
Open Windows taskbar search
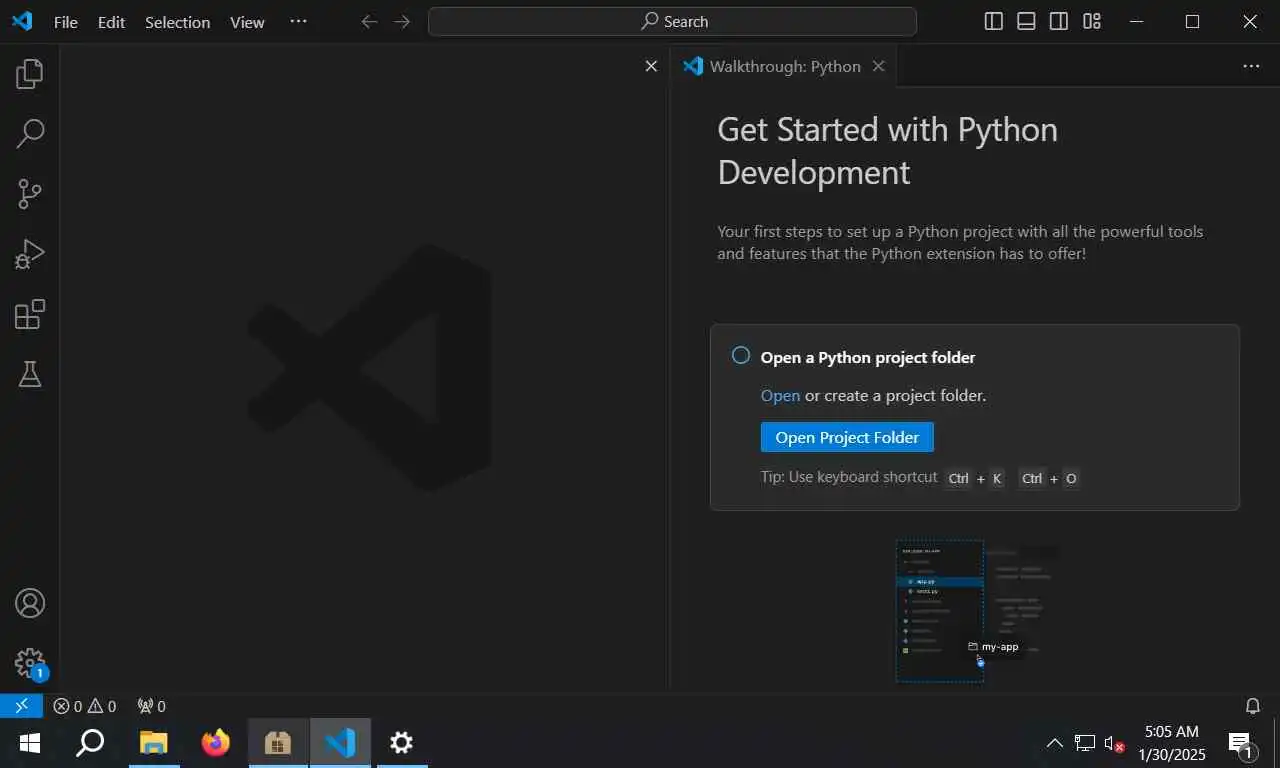[x=90, y=743]
